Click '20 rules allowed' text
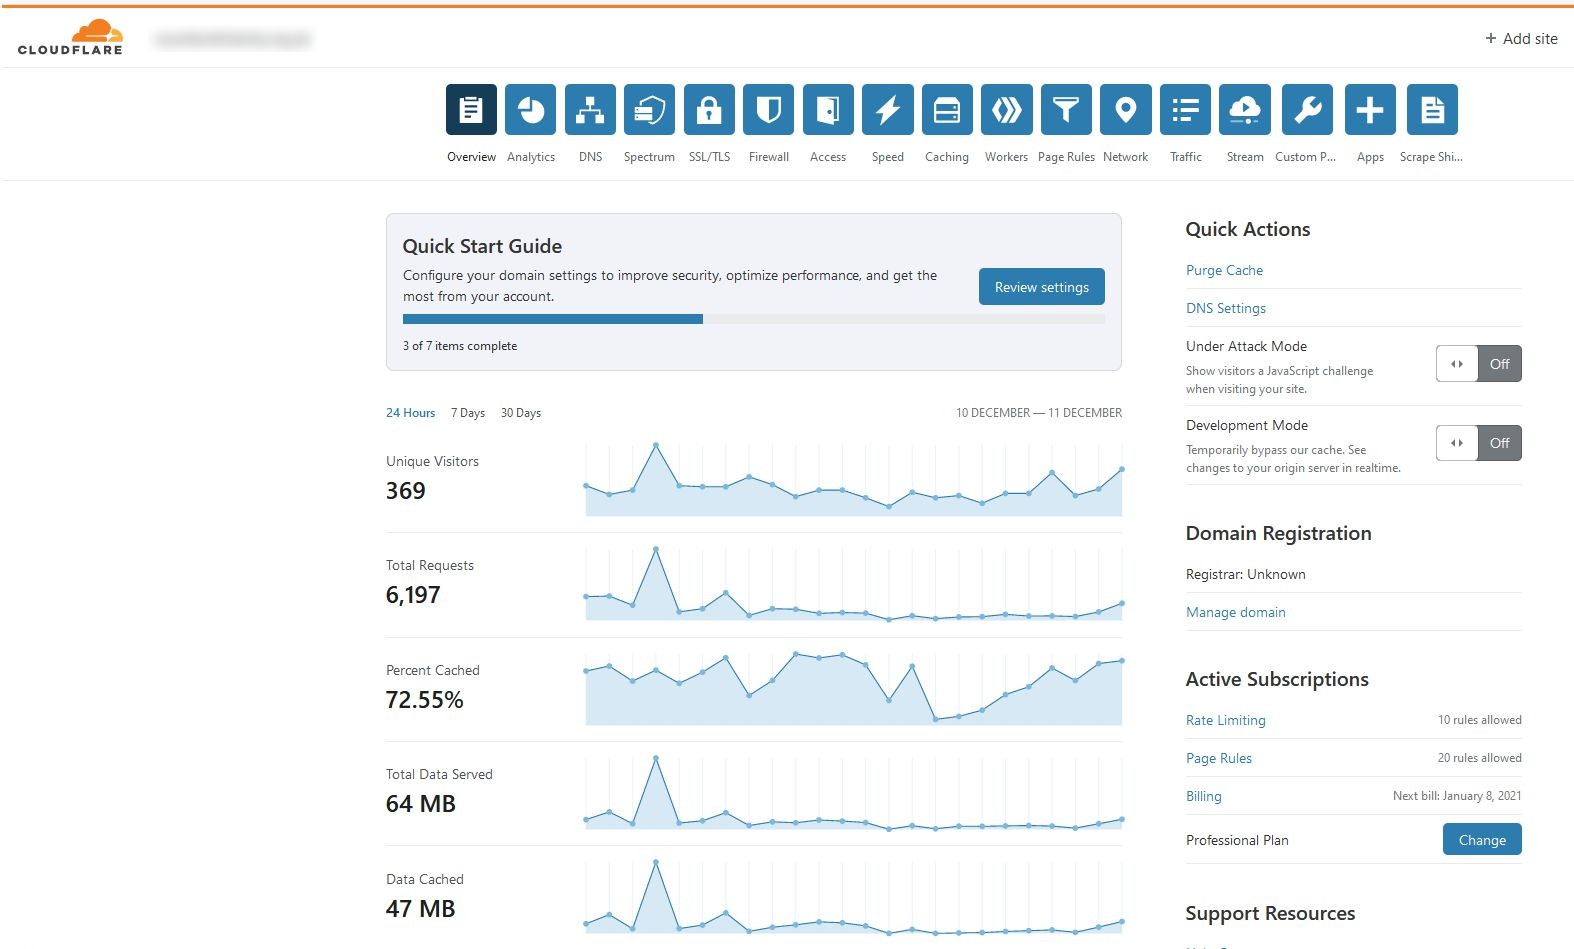The image size is (1574, 949). pos(1480,758)
